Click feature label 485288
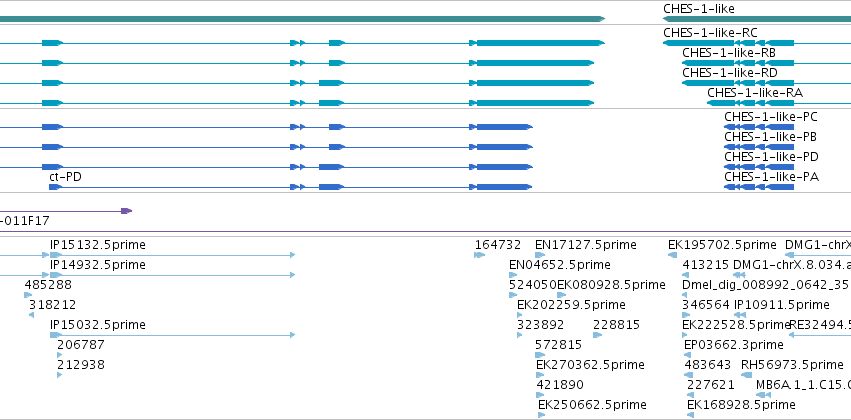Screen dimensions: 851x420 48,285
